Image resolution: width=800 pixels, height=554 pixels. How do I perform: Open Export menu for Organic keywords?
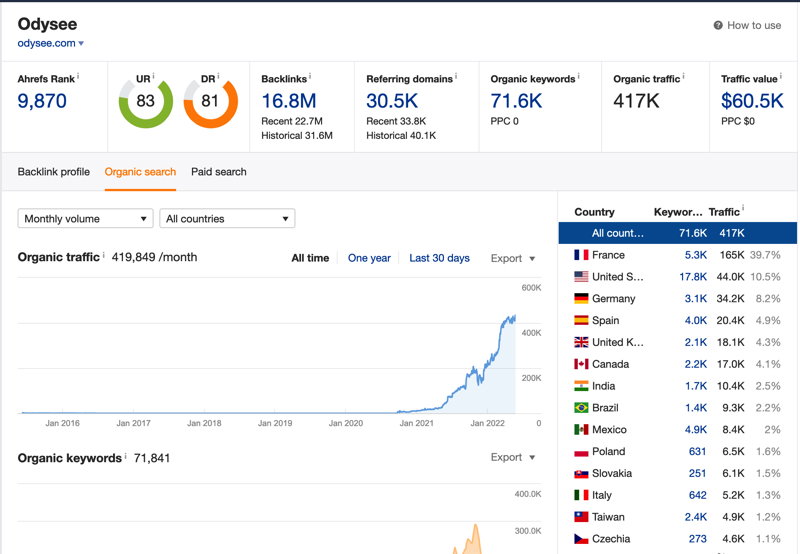pyautogui.click(x=513, y=457)
